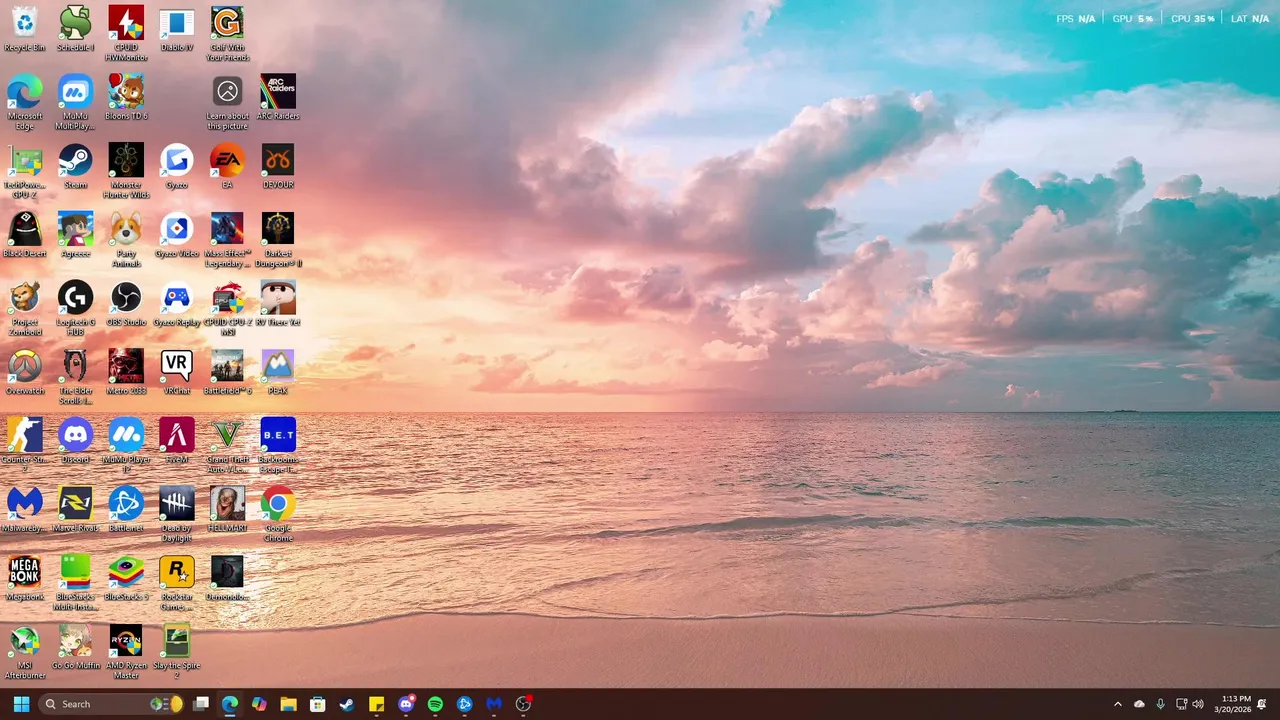The width and height of the screenshot is (1280, 720).
Task: Open the Gyazo capture desktop icon
Action: click(x=177, y=167)
